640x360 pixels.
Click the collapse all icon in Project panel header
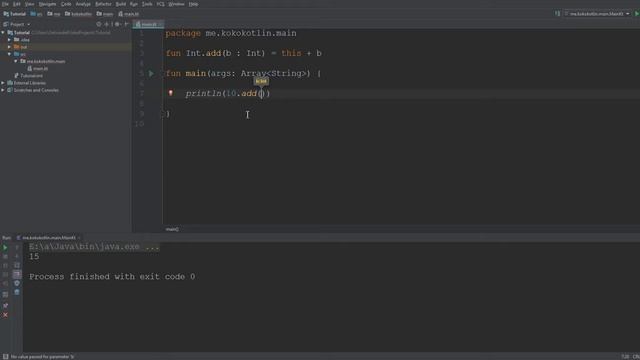pos(107,24)
